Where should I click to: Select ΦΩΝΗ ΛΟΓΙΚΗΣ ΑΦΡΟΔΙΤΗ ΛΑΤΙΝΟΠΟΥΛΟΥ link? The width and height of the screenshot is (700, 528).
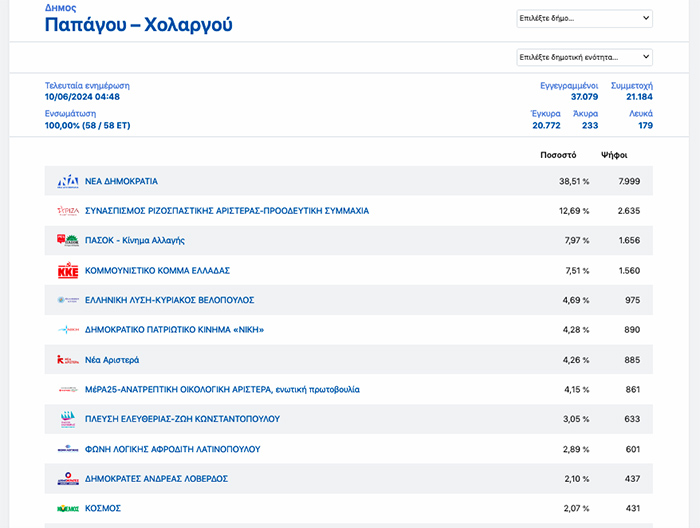click(x=172, y=449)
